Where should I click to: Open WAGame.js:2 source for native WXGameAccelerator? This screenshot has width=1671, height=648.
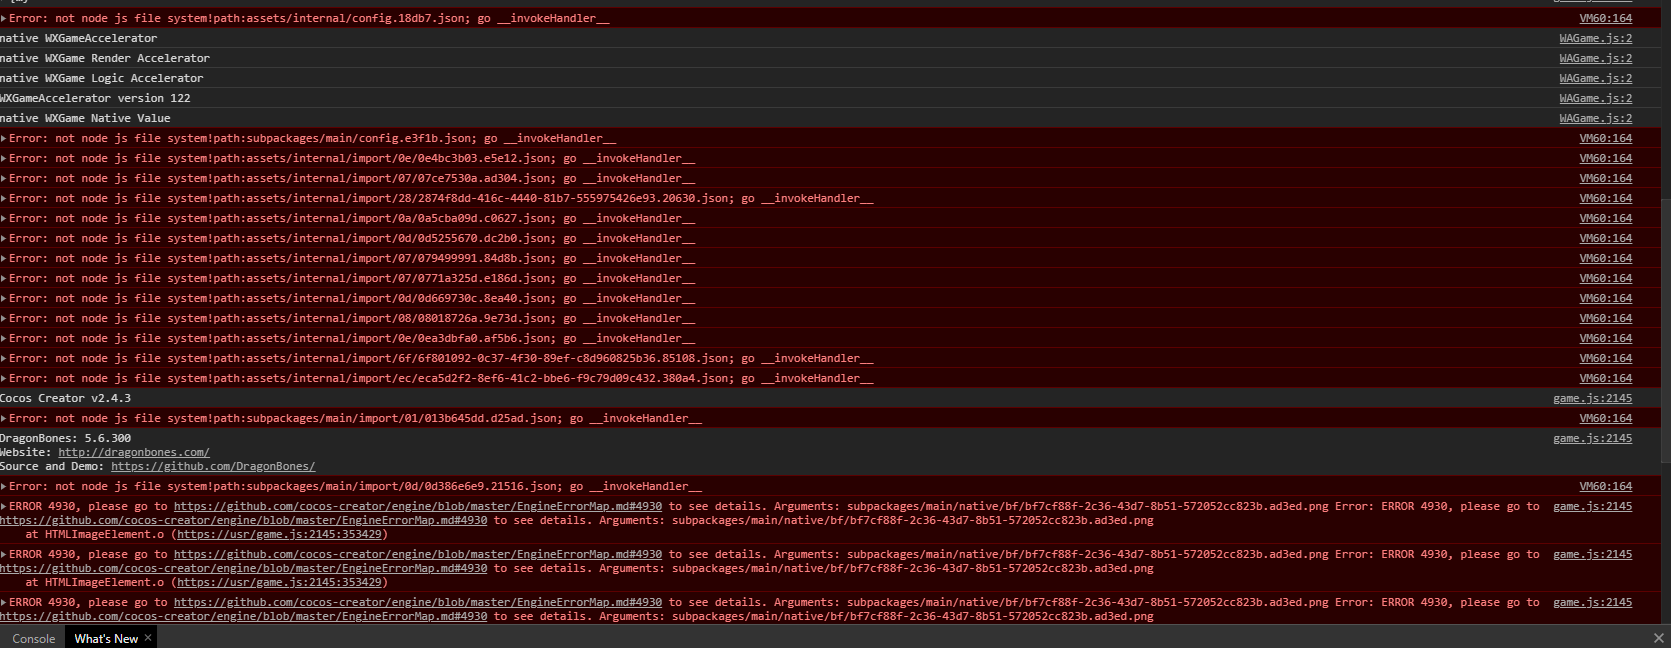pyautogui.click(x=1595, y=38)
